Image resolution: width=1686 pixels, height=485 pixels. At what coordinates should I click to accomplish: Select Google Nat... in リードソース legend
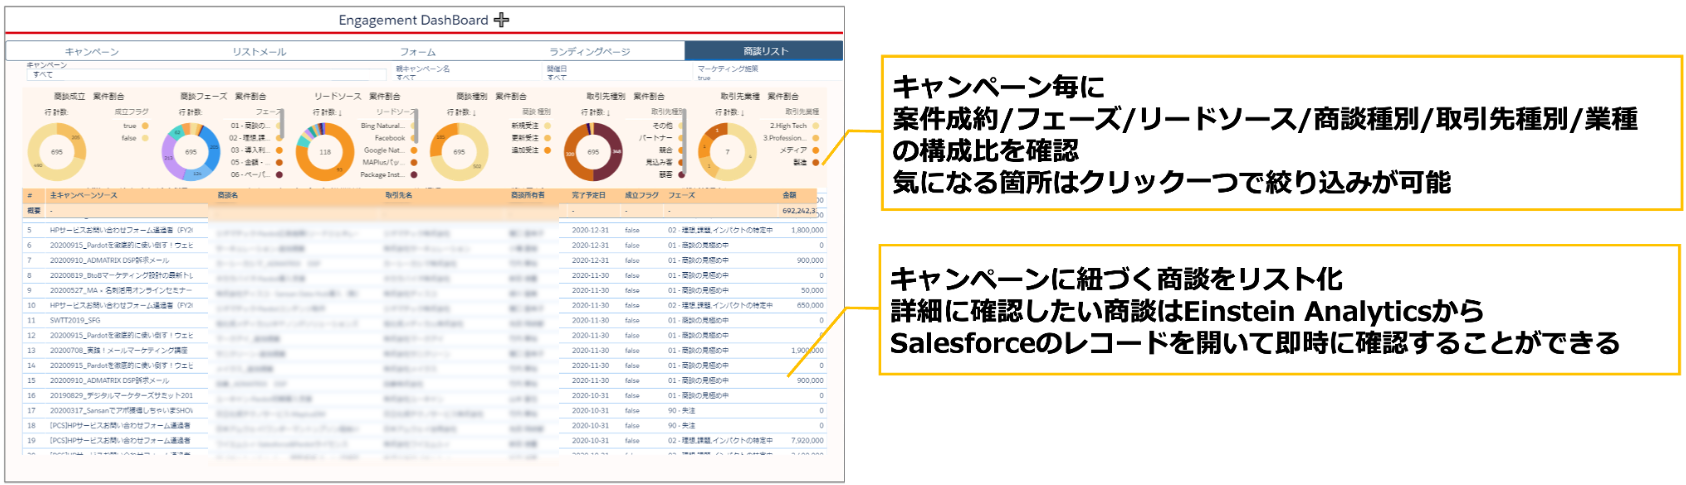pos(390,150)
